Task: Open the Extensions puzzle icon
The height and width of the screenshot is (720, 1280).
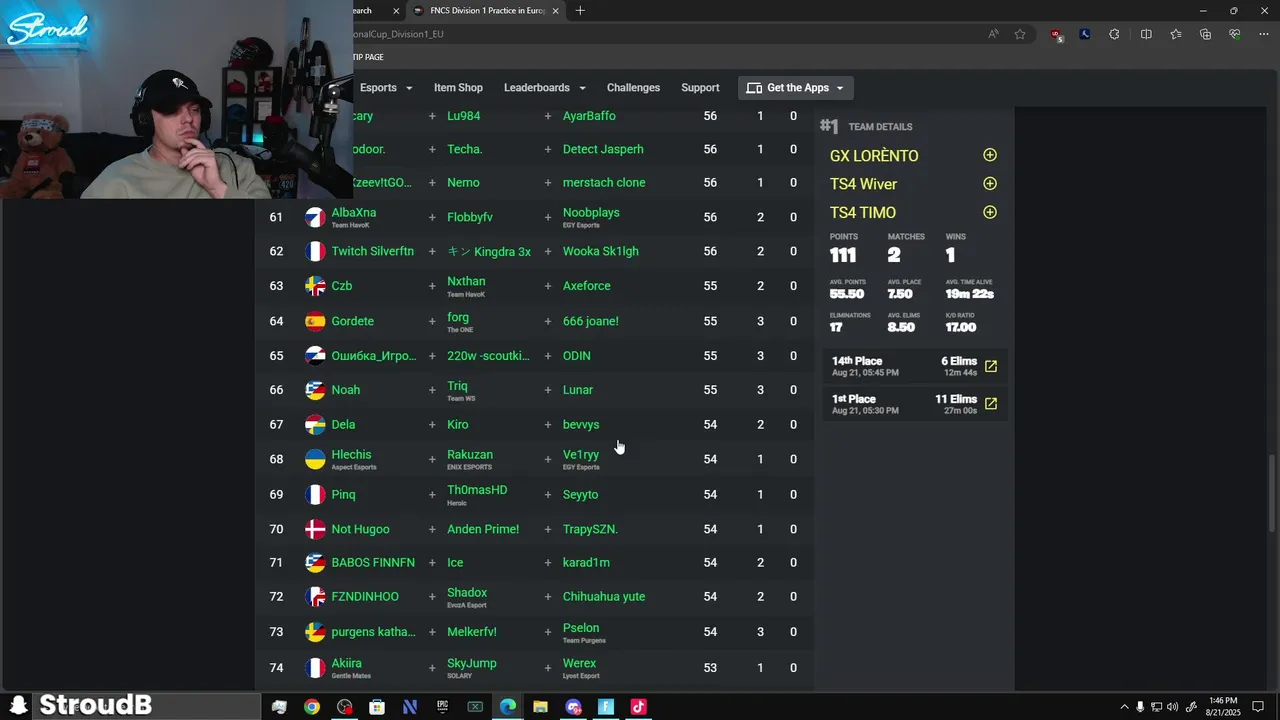Action: pos(1114,34)
